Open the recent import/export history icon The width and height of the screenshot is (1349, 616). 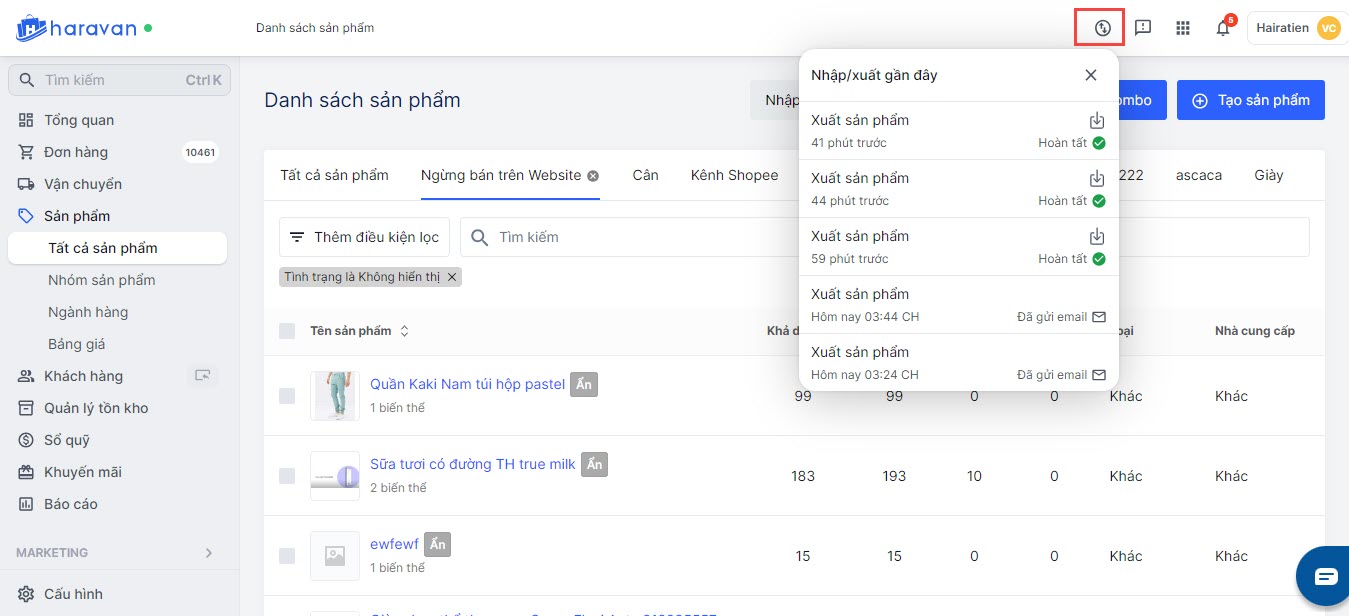click(x=1102, y=28)
